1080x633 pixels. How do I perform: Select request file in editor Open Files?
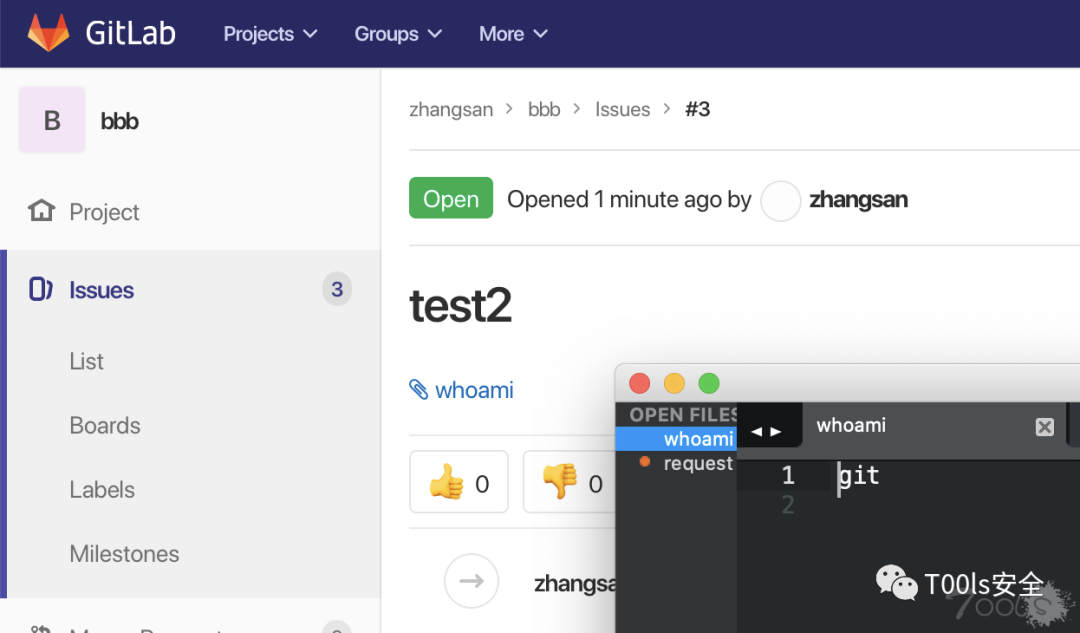tap(698, 463)
